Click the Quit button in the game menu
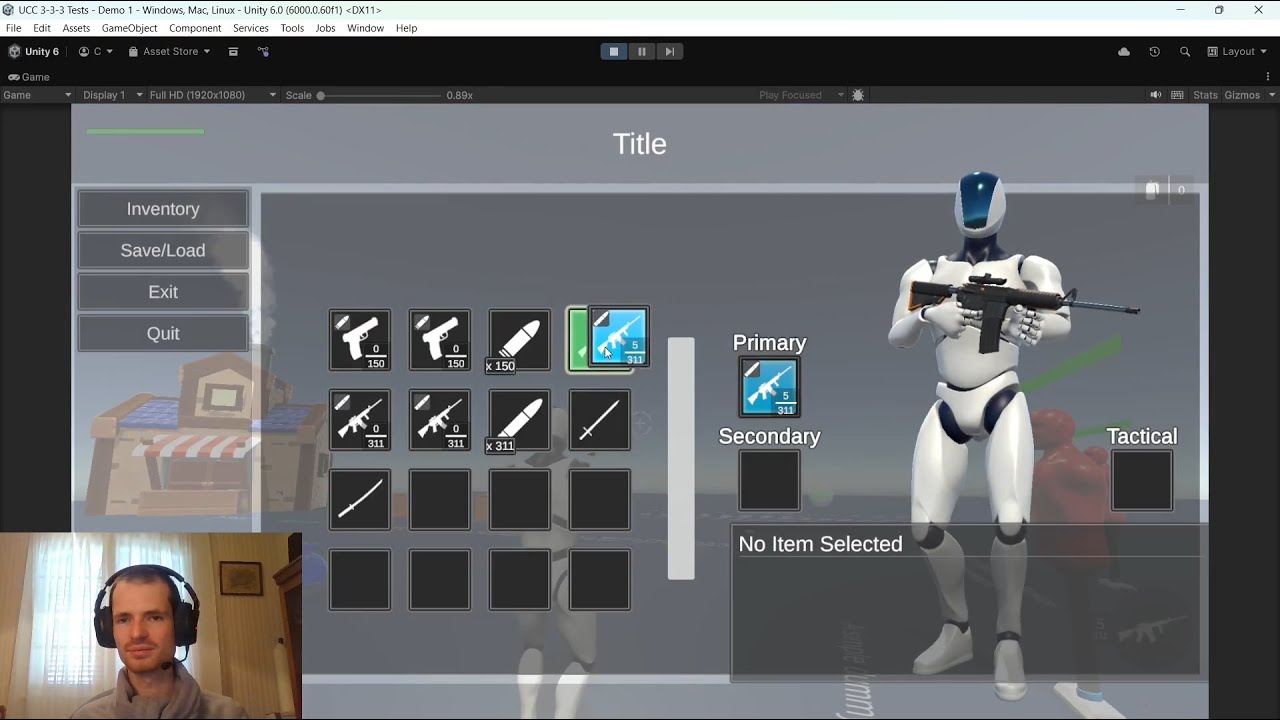 click(163, 333)
